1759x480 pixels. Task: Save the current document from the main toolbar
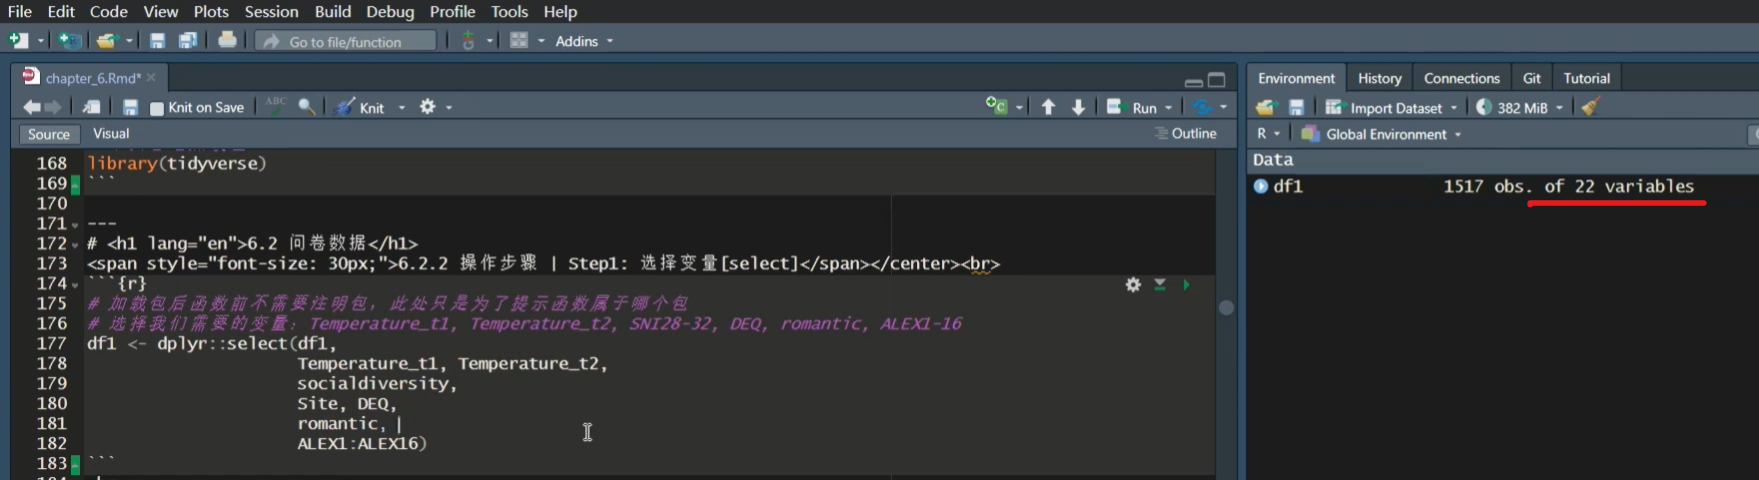pyautogui.click(x=157, y=41)
